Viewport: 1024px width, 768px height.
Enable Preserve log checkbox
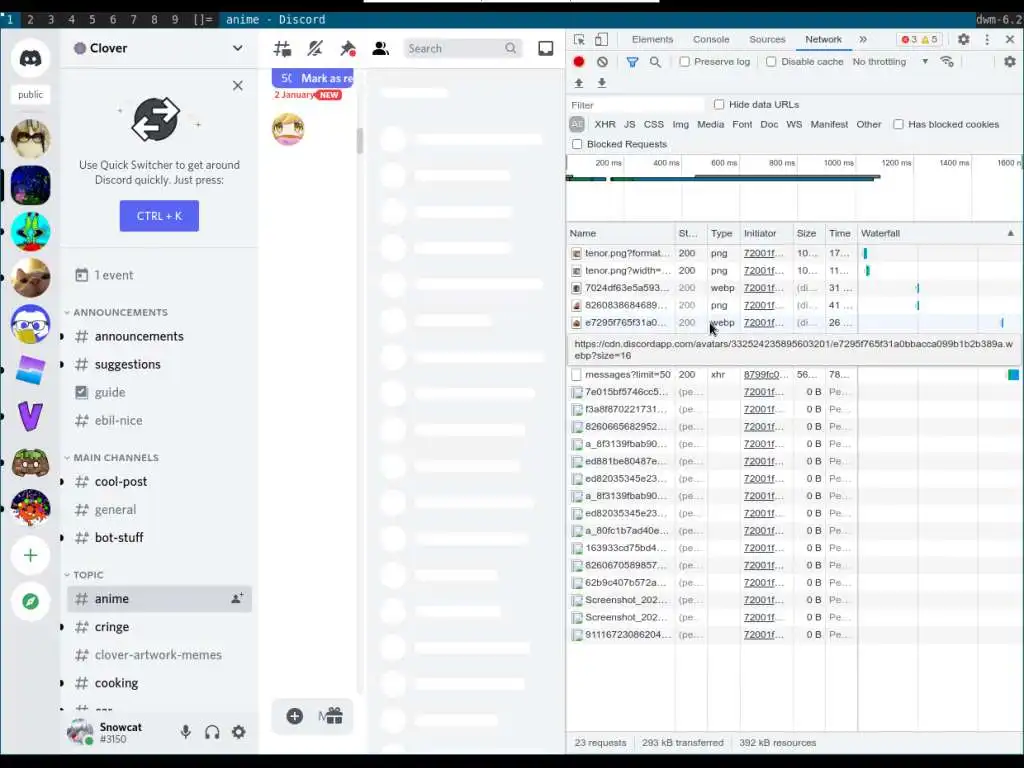pyautogui.click(x=684, y=61)
